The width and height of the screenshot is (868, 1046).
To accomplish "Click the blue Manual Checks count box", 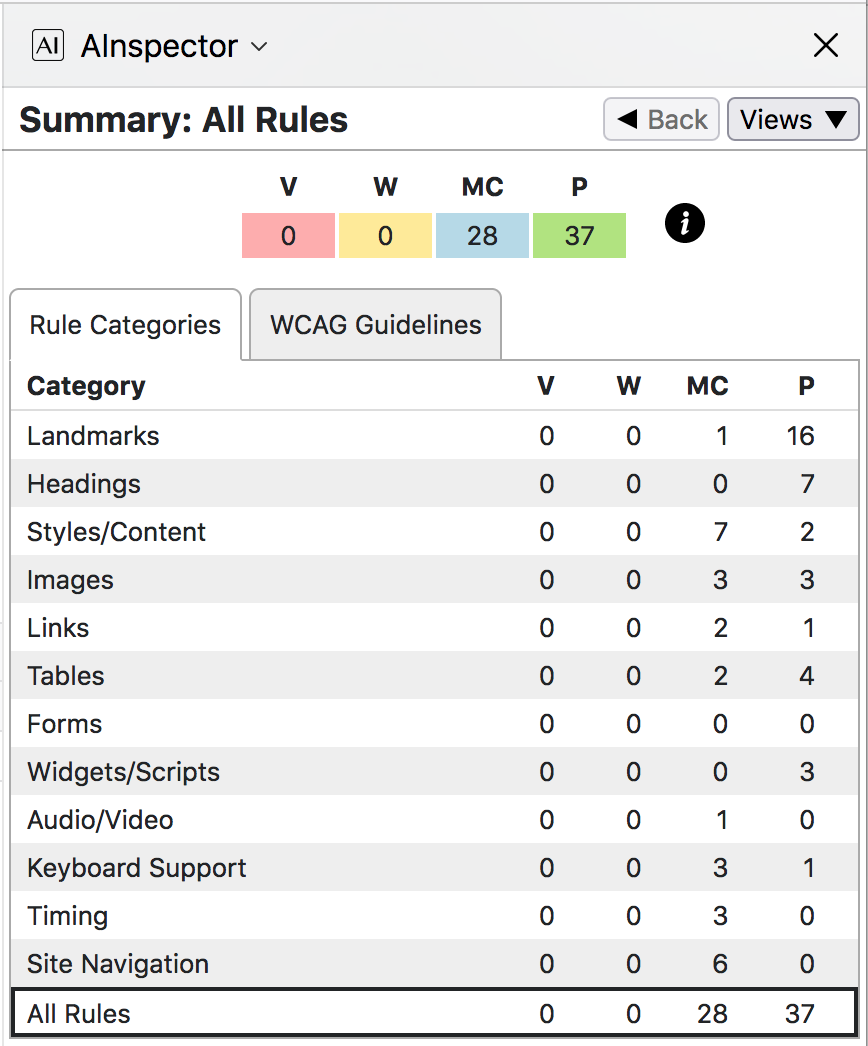I will coord(482,236).
